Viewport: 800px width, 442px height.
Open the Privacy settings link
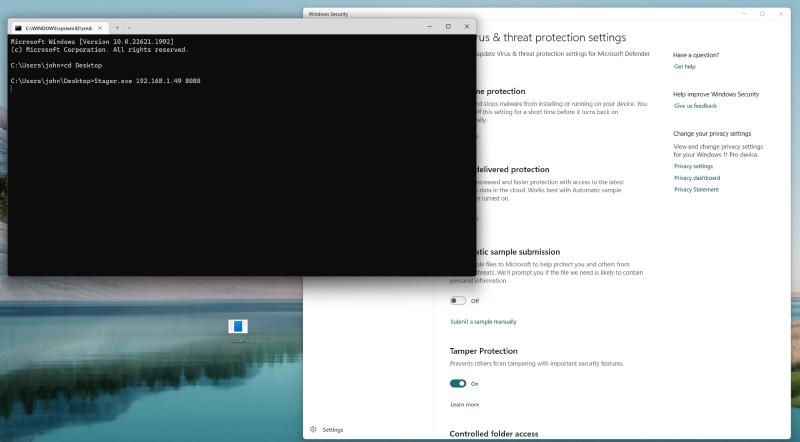pyautogui.click(x=693, y=166)
